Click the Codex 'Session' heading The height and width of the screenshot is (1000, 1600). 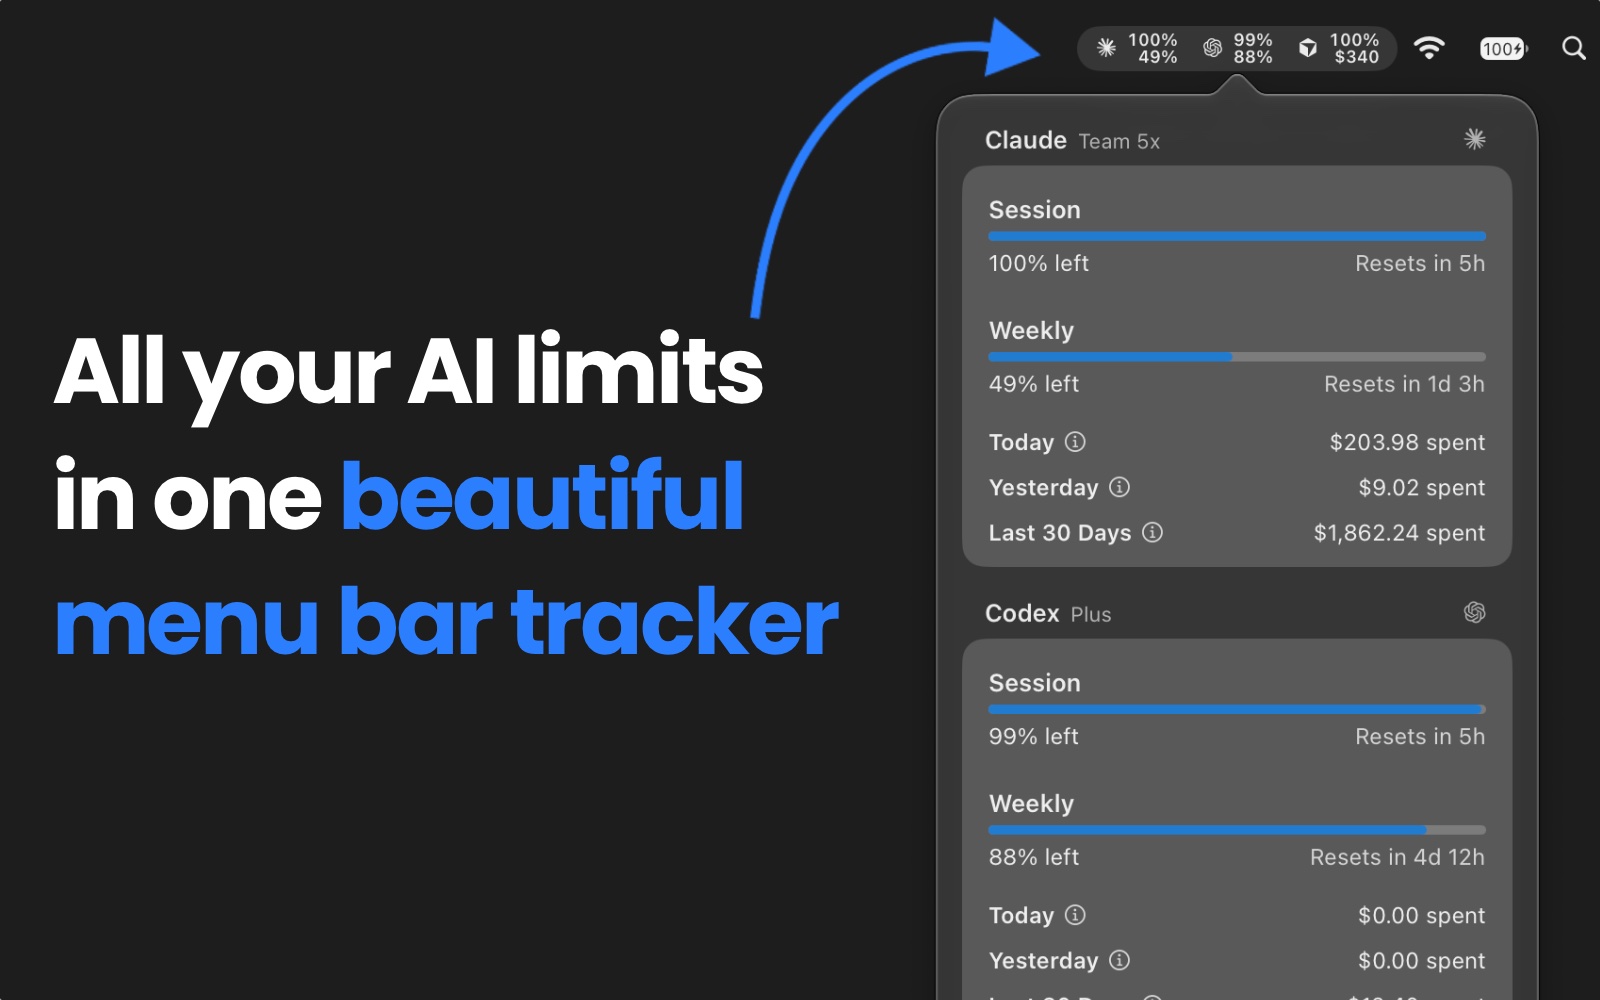click(1034, 683)
